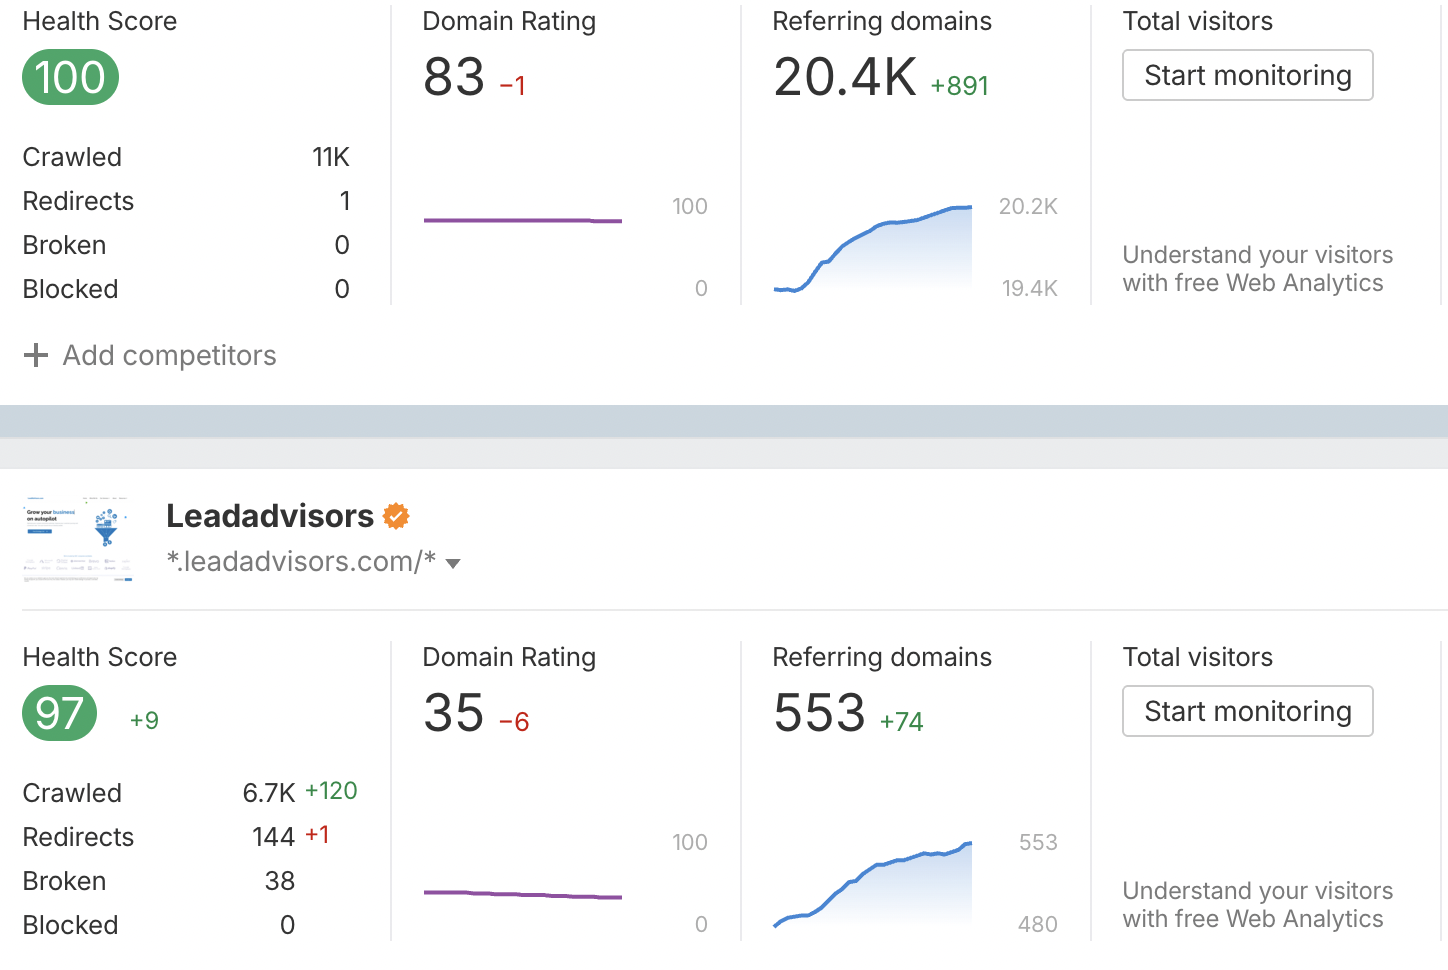1448x970 pixels.
Task: View the Crawled 6.7K pages value
Action: click(x=268, y=793)
